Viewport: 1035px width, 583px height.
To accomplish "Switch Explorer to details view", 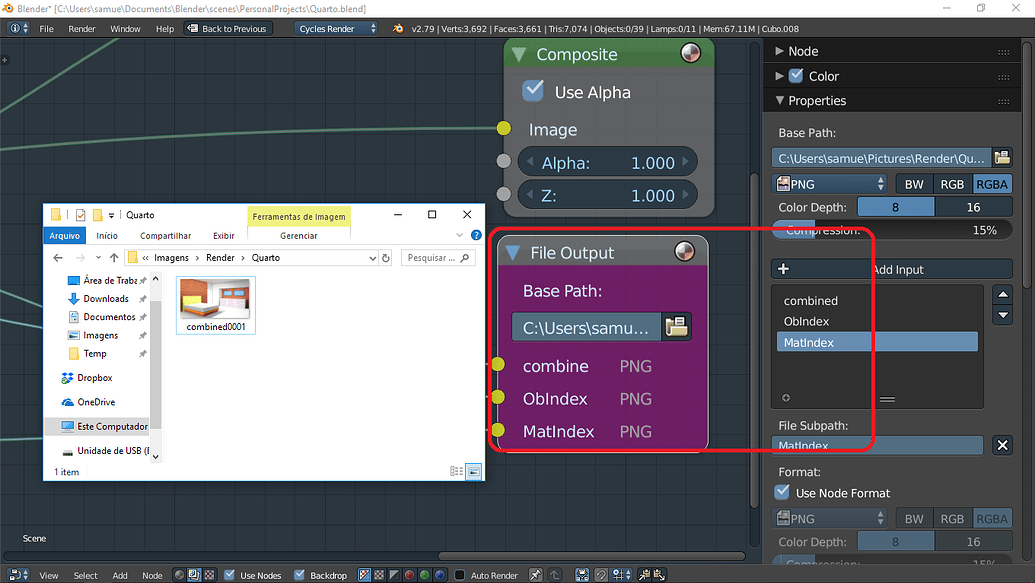I will (456, 471).
